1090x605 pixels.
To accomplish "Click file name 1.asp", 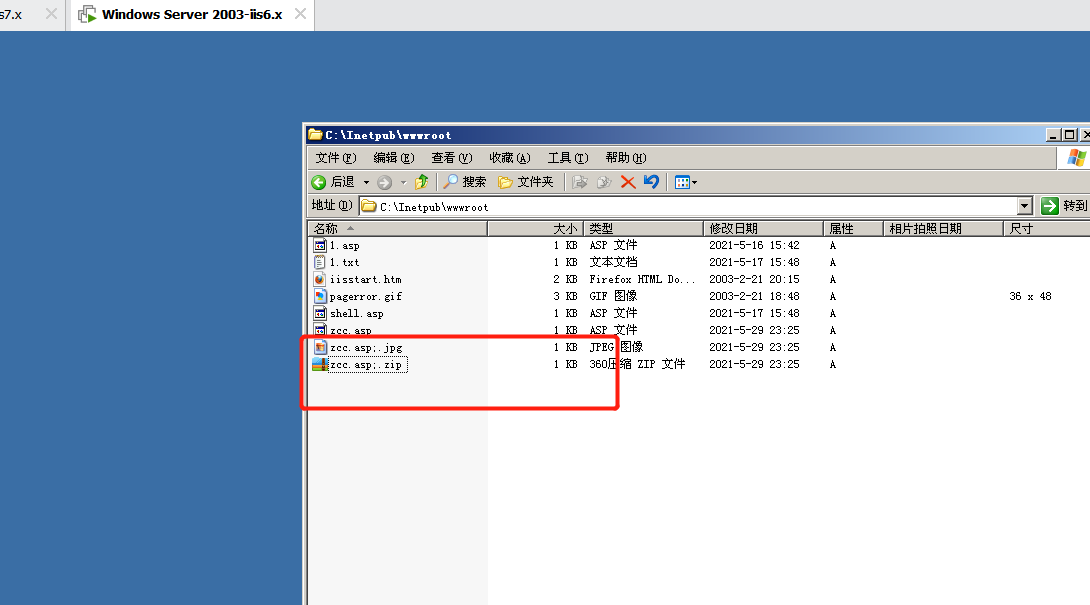I will [345, 245].
